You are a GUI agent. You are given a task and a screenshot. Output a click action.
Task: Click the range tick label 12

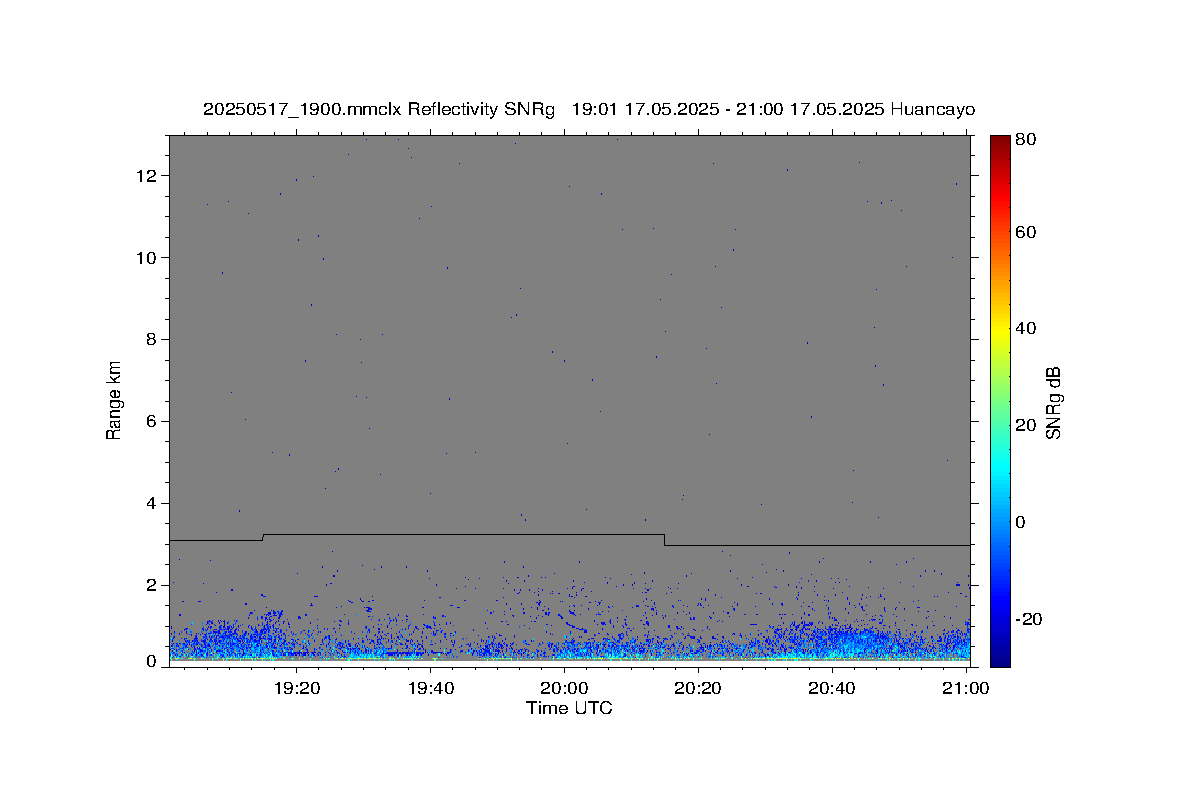(148, 176)
